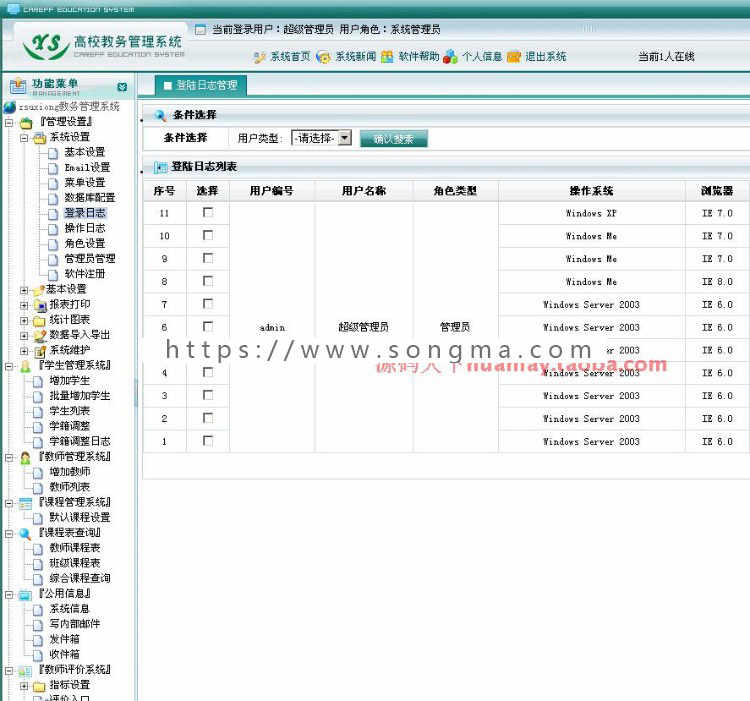Open 管理员管理 in the menu tree
This screenshot has width=750, height=701.
(90, 259)
